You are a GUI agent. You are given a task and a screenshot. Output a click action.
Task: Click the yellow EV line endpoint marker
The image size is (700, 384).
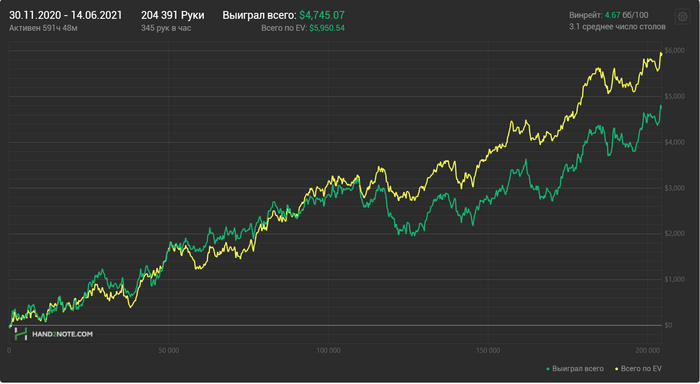coord(661,53)
